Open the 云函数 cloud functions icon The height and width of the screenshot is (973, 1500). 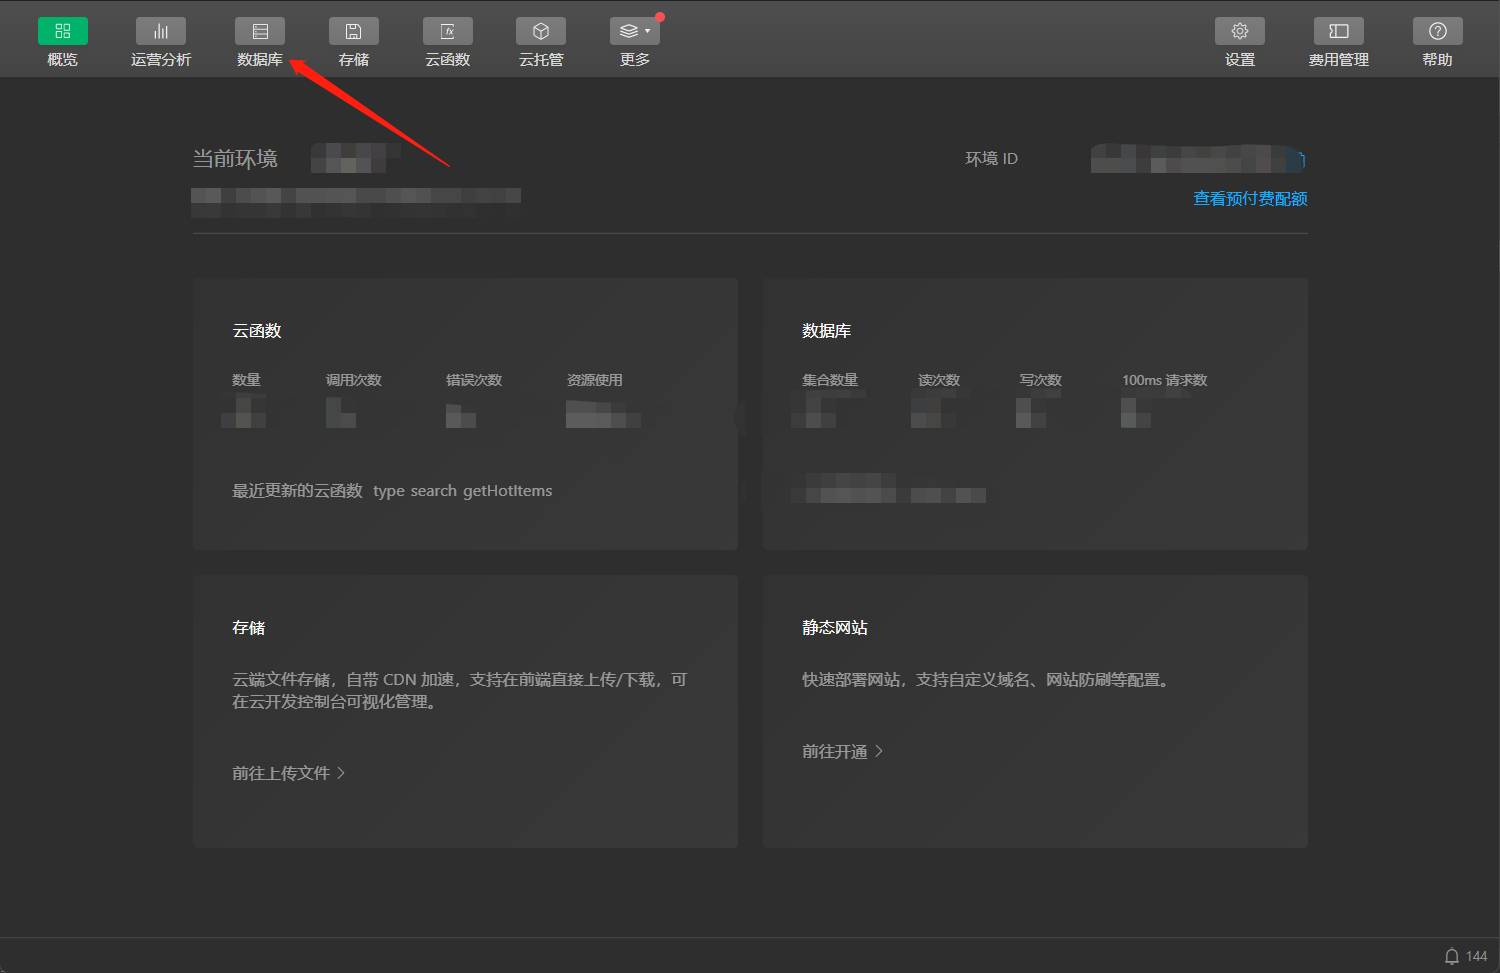tap(447, 32)
